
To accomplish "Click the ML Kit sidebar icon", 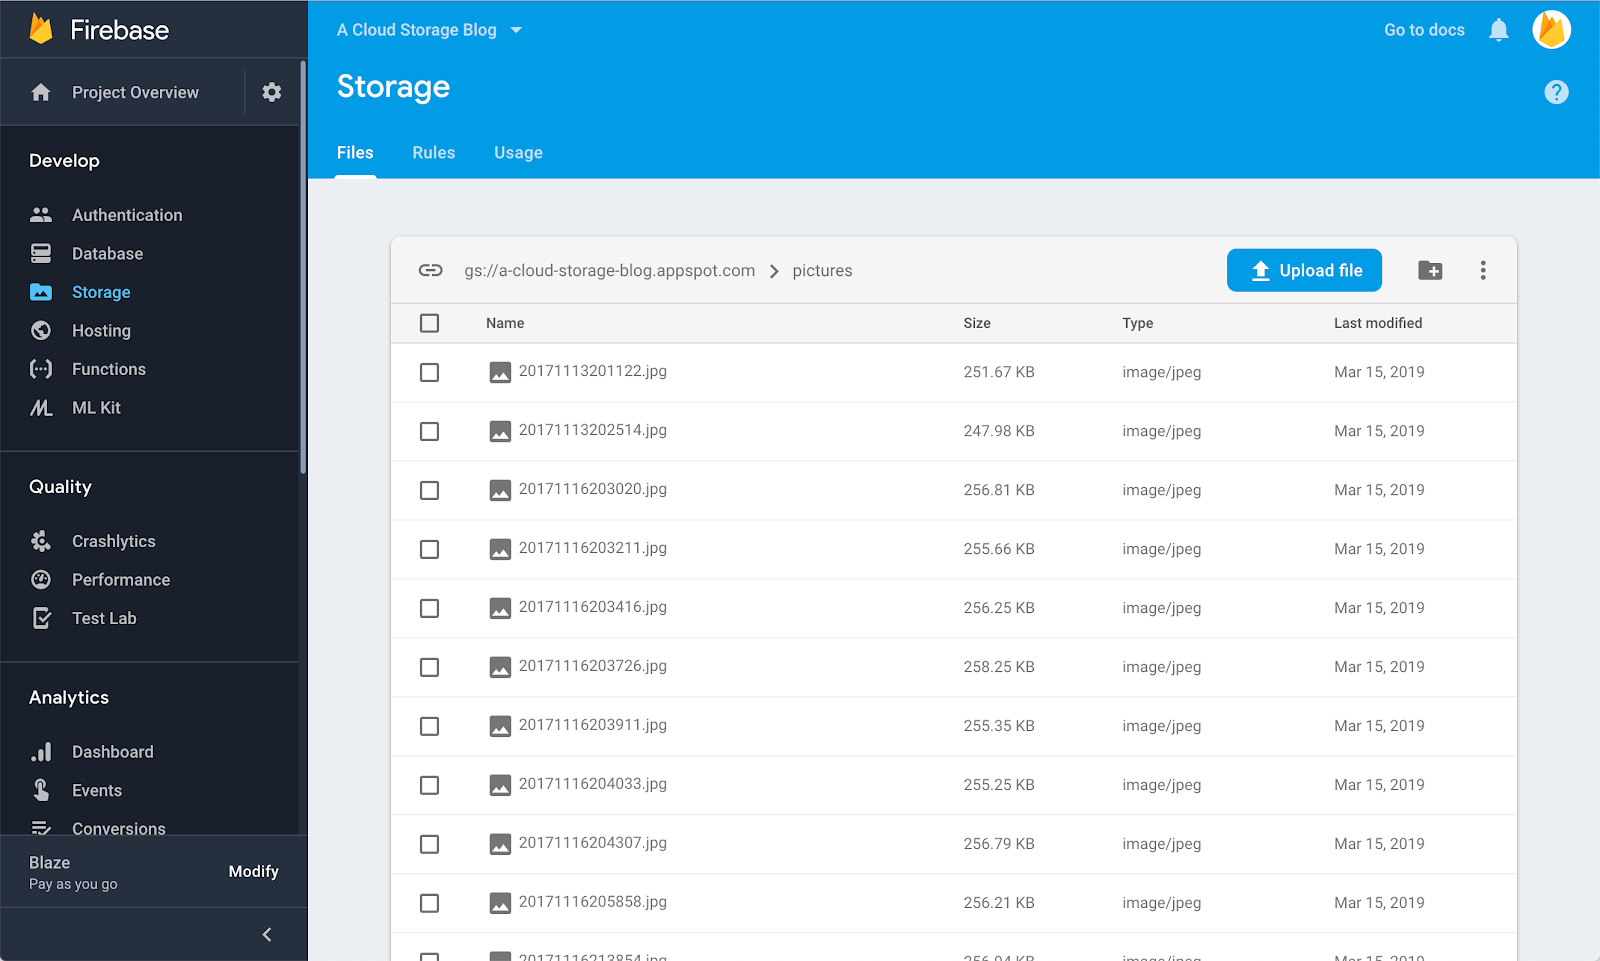I will pyautogui.click(x=41, y=408).
